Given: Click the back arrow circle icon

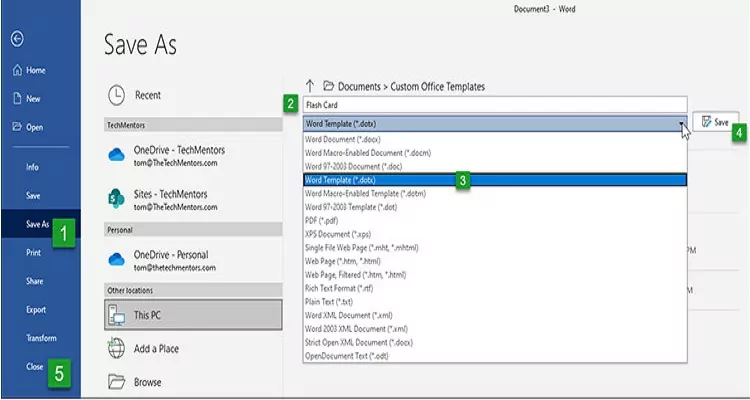Looking at the screenshot, I should 17,39.
